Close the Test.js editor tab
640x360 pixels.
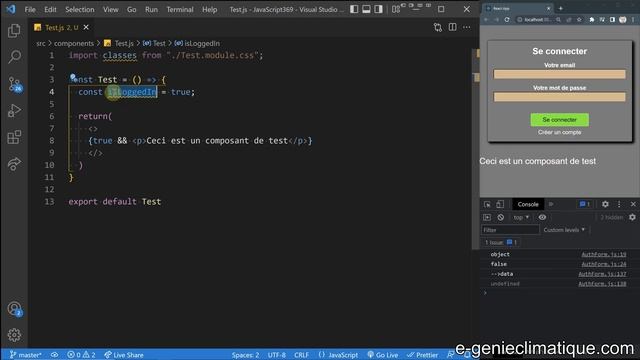pyautogui.click(x=86, y=27)
